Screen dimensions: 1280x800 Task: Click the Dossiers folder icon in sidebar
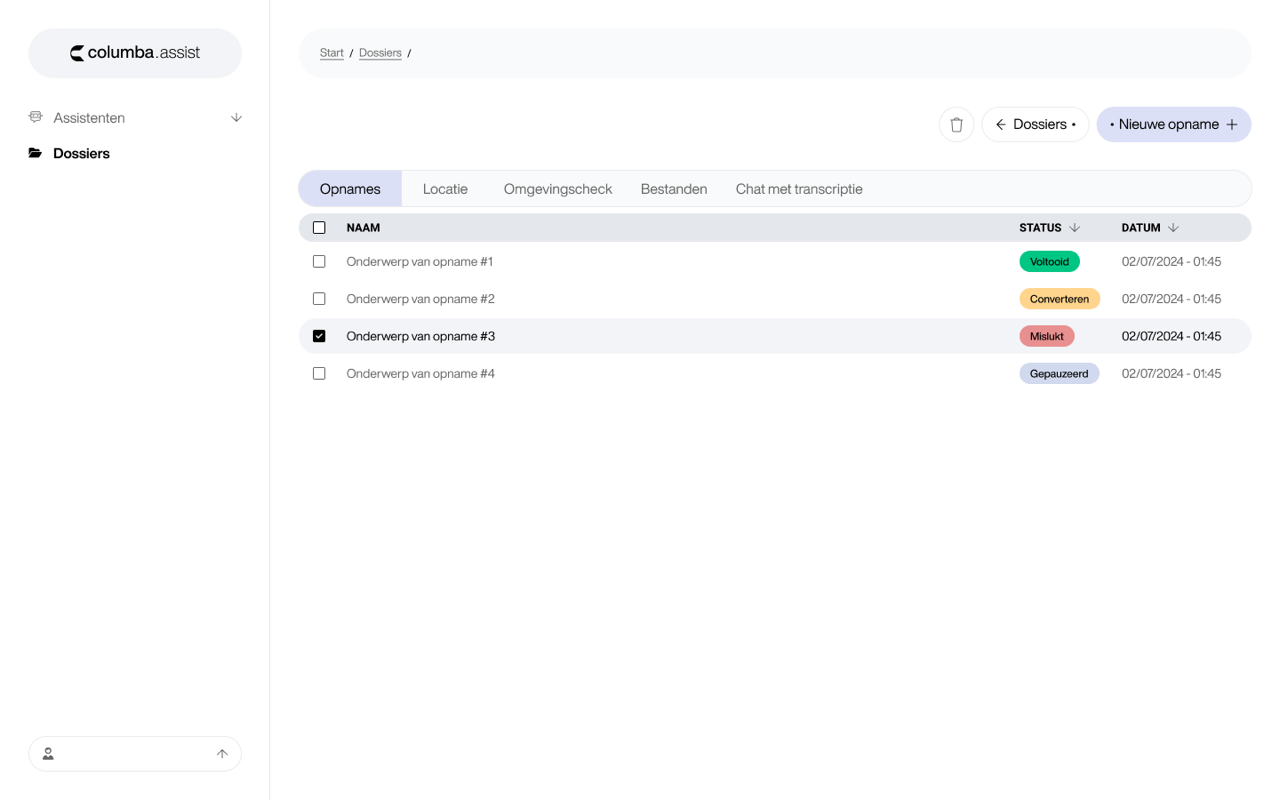(x=36, y=153)
